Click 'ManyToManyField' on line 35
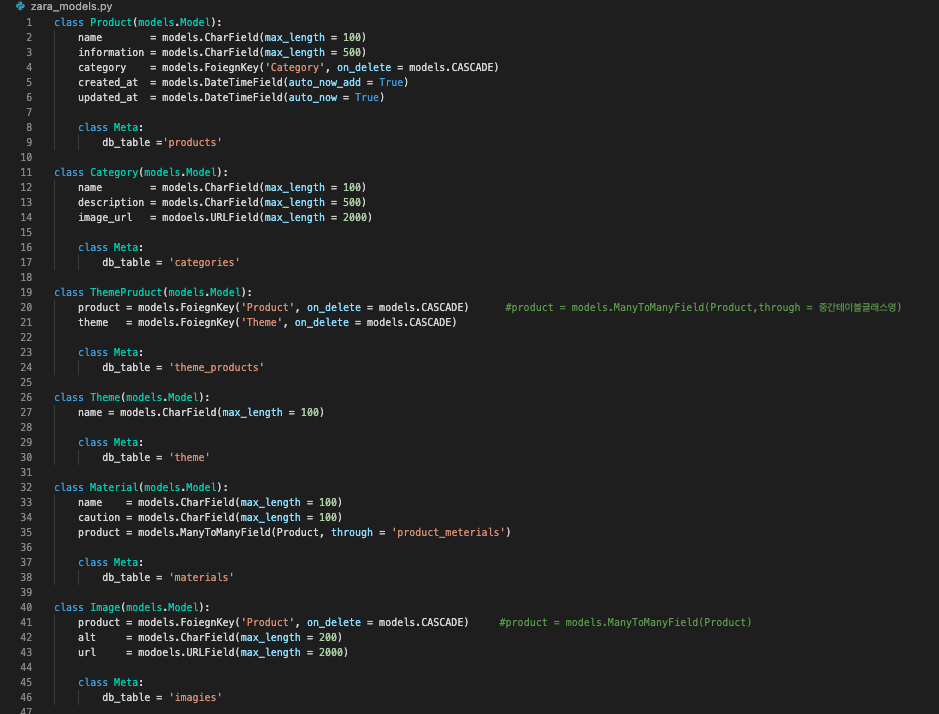This screenshot has width=939, height=714. [225, 532]
